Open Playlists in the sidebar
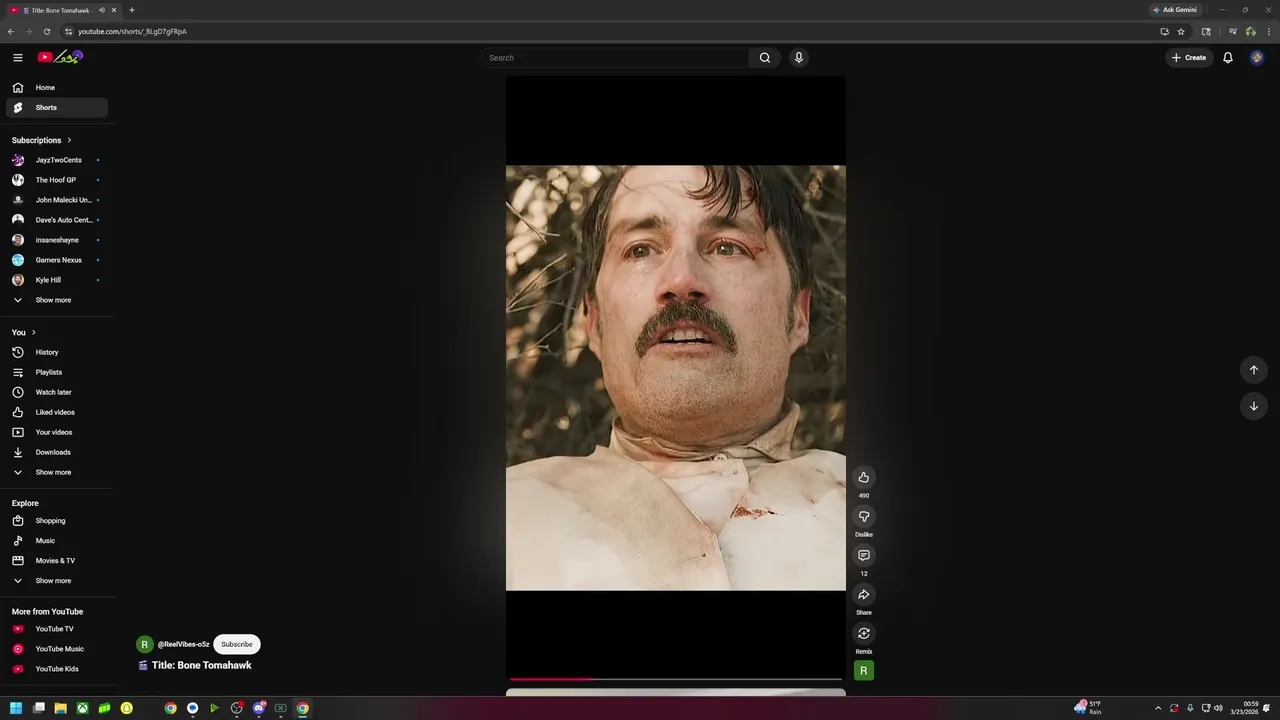Screen dimensions: 1280x720 [57, 372]
